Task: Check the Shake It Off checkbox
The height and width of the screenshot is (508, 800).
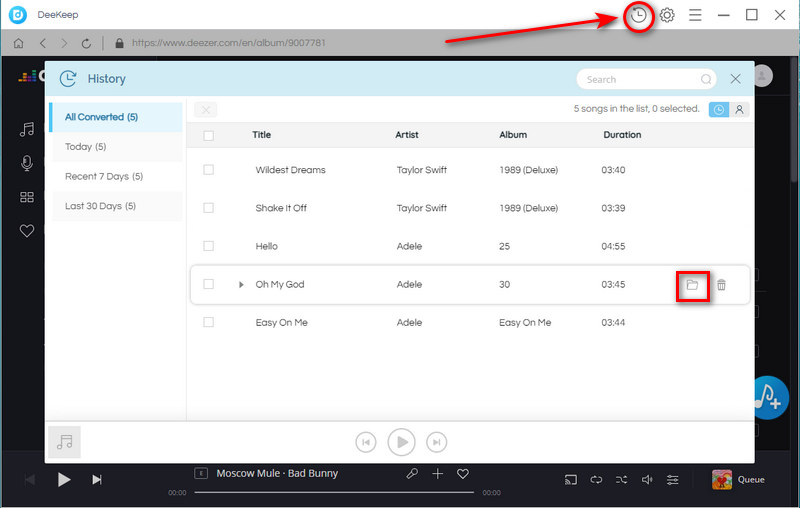Action: (x=208, y=208)
